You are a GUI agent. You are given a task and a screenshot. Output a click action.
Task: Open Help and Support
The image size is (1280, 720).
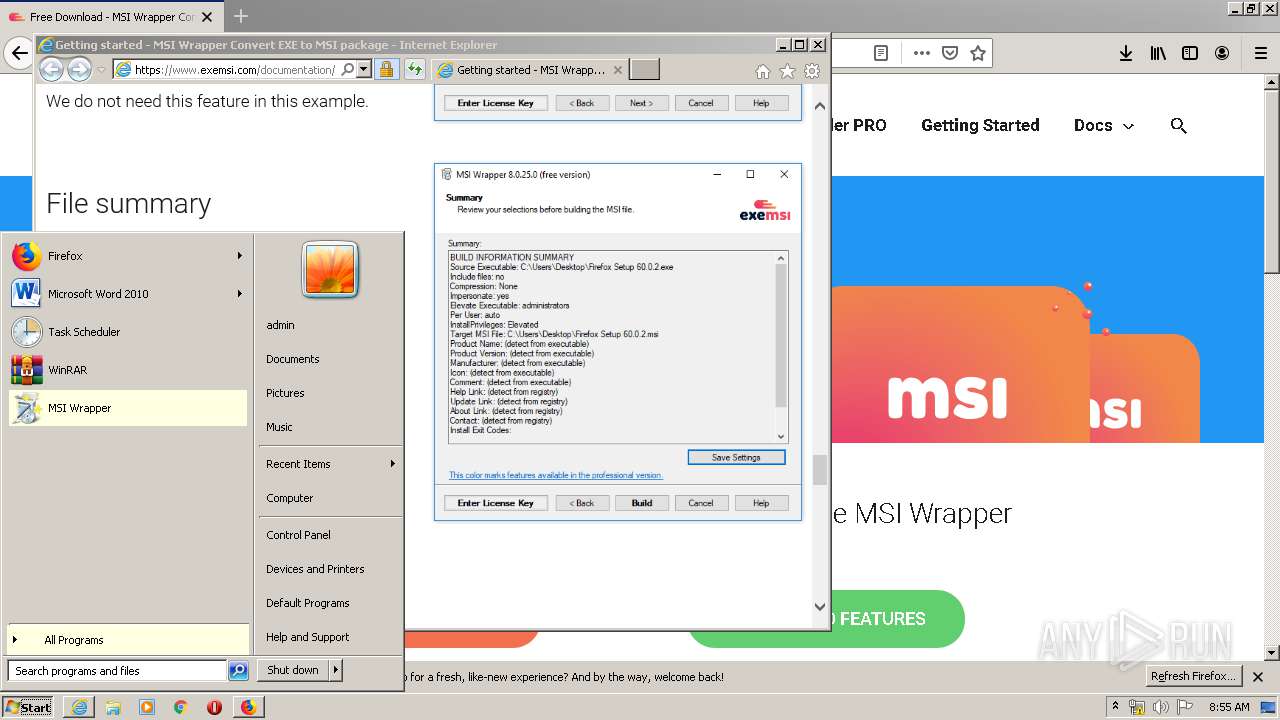click(x=308, y=637)
